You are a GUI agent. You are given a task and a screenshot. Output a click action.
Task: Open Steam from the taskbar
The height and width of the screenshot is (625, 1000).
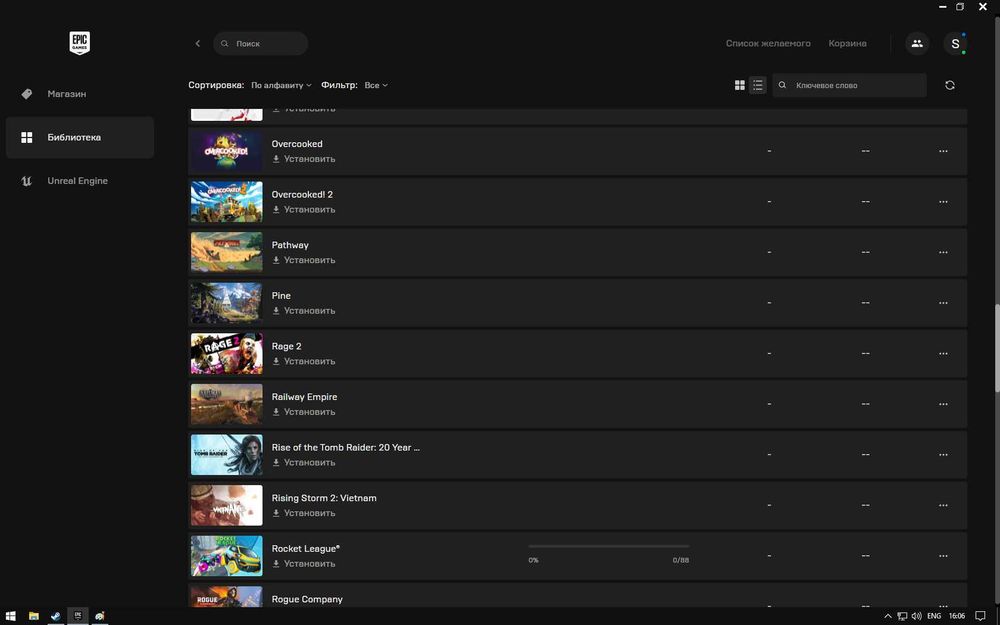pos(55,616)
